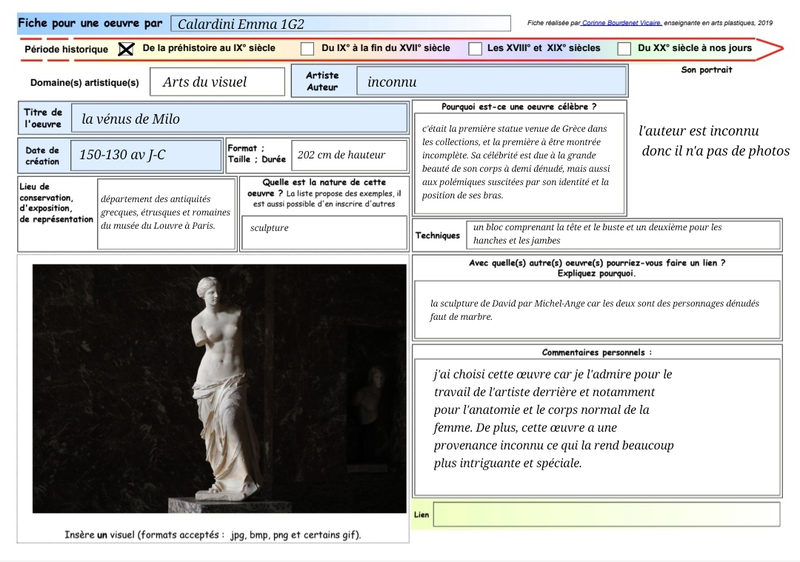Click the conservation location field mentioning the Louvre
The width and height of the screenshot is (800, 562).
(166, 212)
